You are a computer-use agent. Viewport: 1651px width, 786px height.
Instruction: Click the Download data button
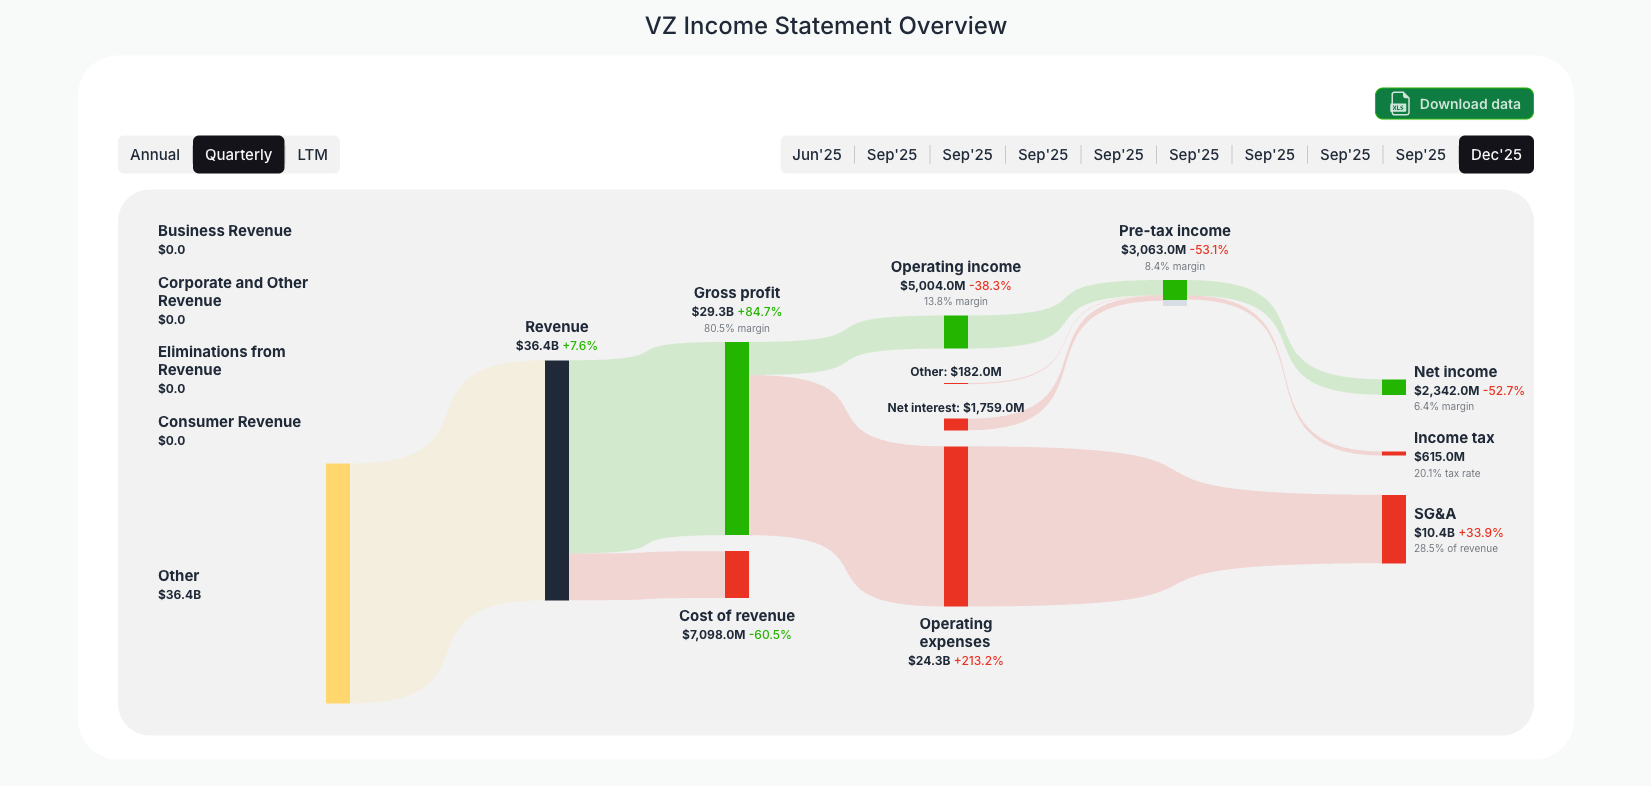click(1454, 103)
